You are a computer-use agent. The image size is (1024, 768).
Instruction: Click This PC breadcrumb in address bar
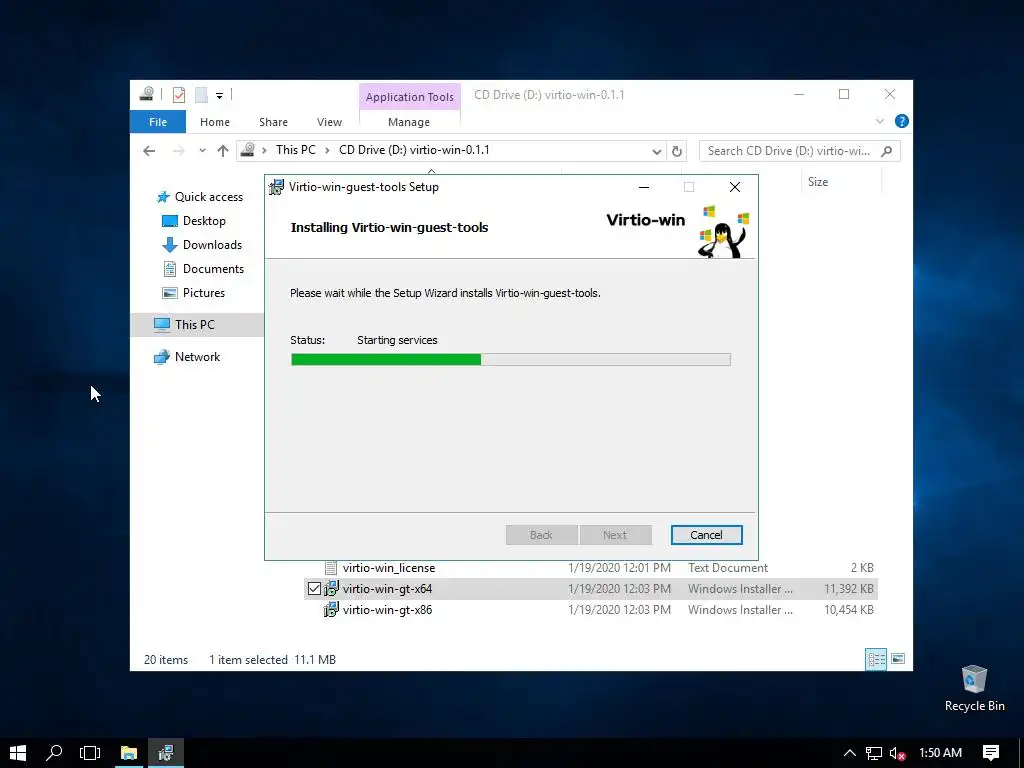coord(295,150)
